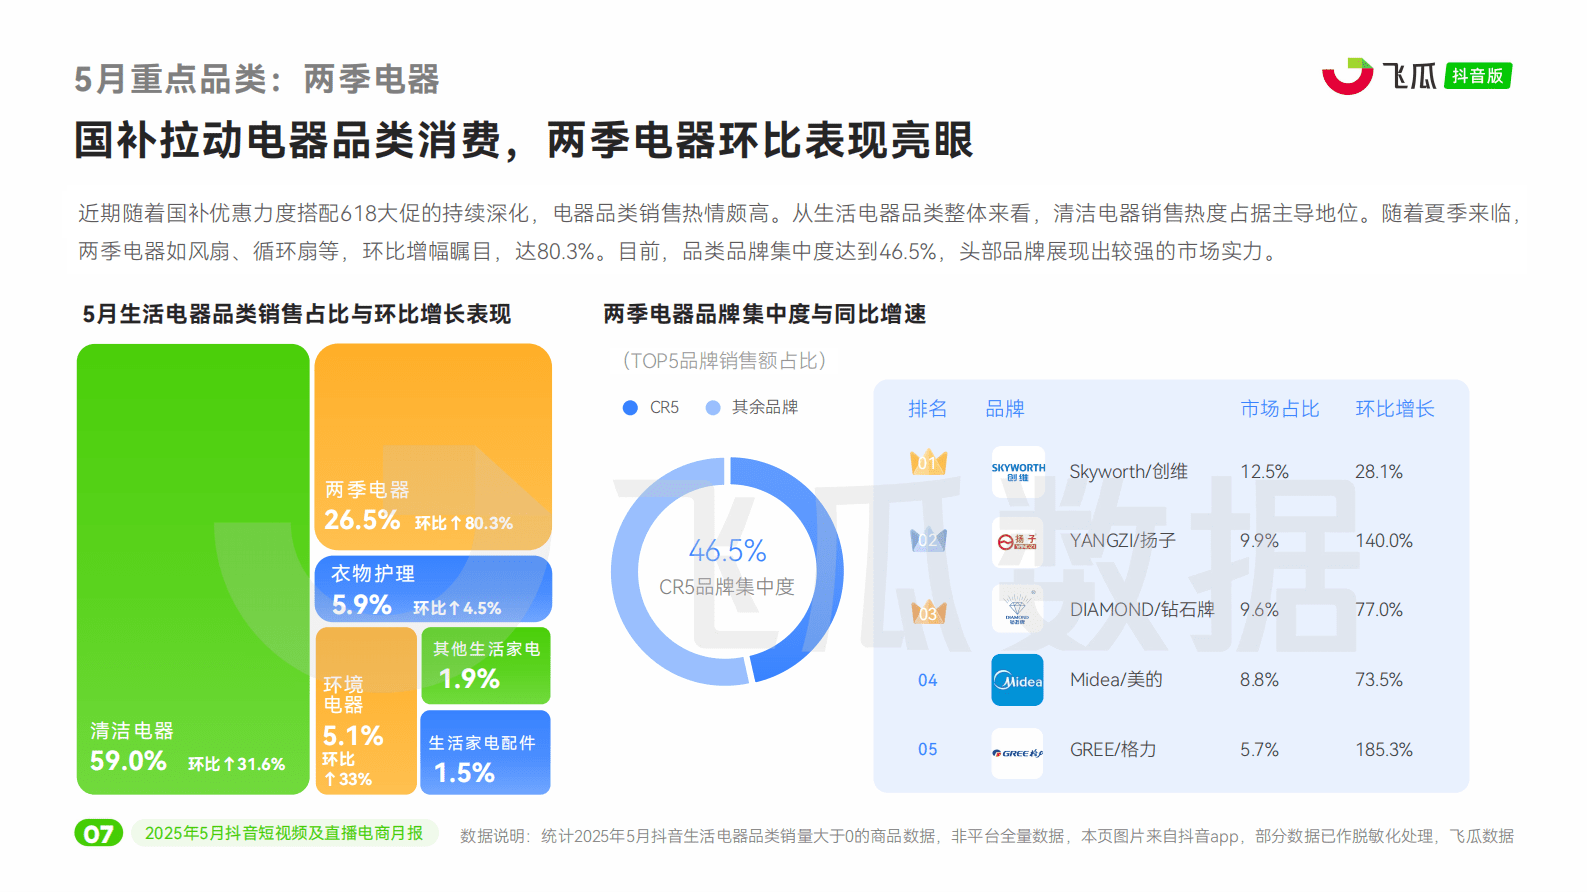Viewport: 1587px width, 892px height.
Task: Click Skyworth market share 12.5%
Action: pyautogui.click(x=1265, y=472)
